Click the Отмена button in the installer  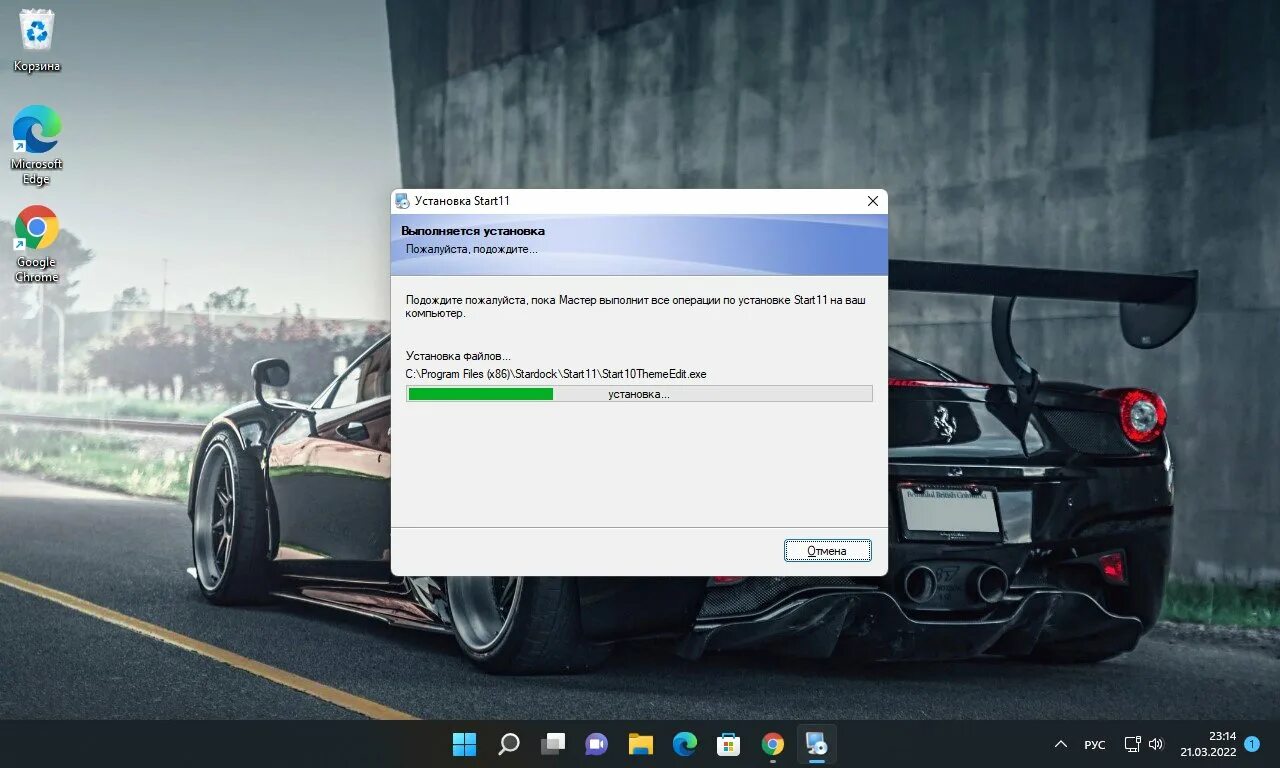click(827, 551)
